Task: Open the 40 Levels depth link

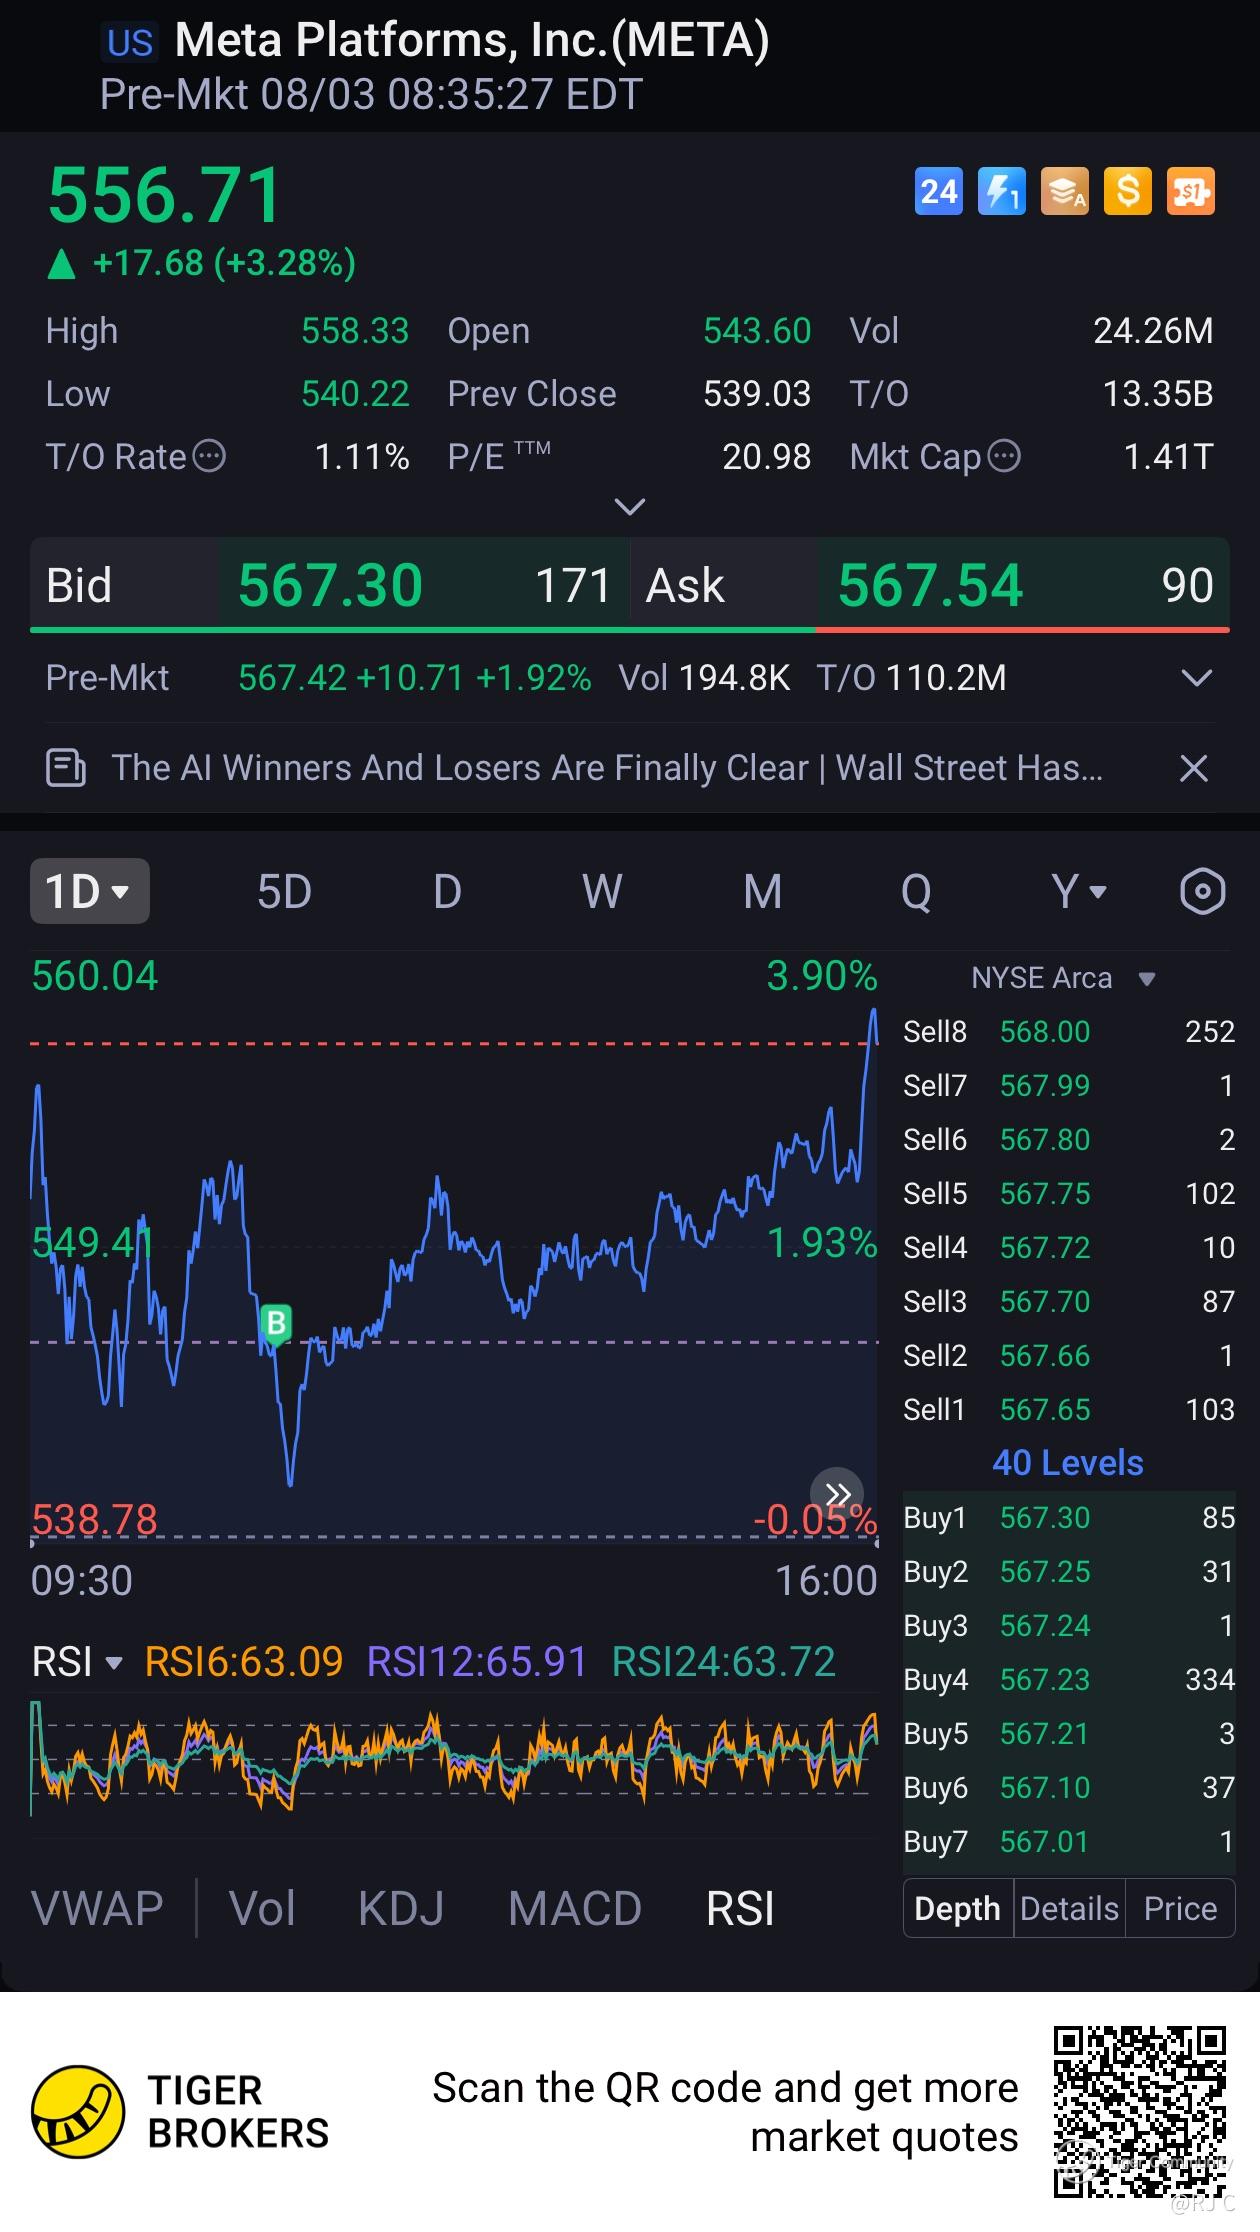Action: [x=1067, y=1463]
